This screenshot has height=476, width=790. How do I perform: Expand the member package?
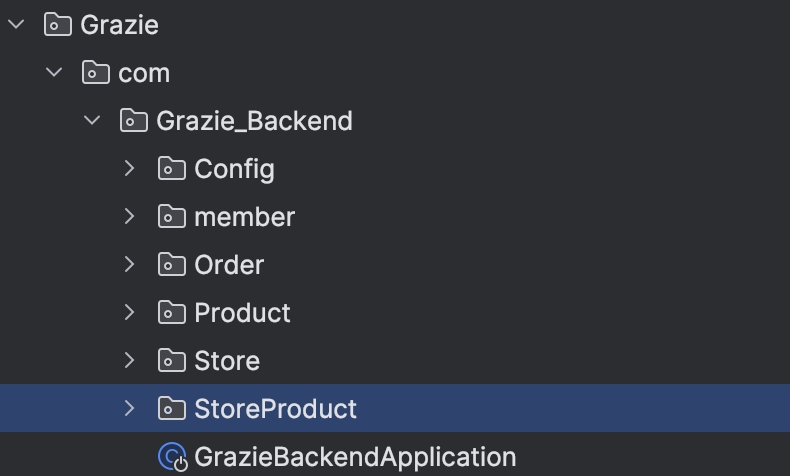pyautogui.click(x=129, y=217)
